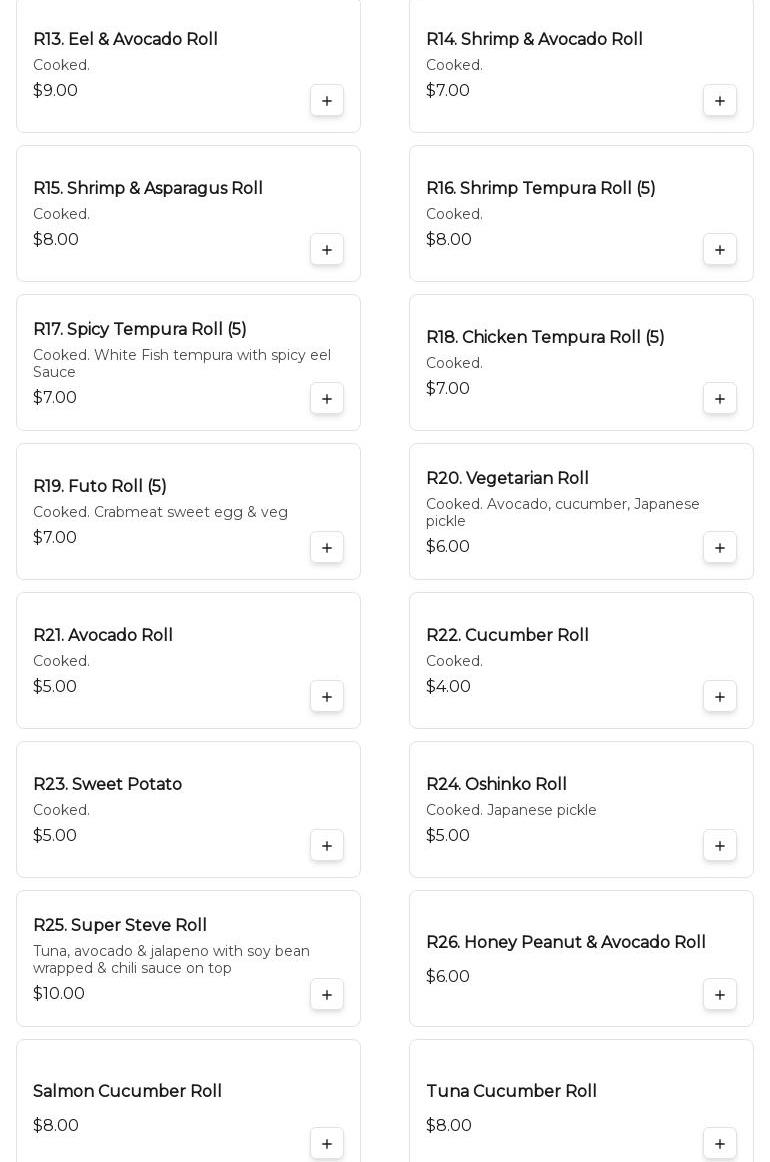Click plus button for Shrimp & Asparagus Roll
The height and width of the screenshot is (1162, 770).
(x=327, y=250)
